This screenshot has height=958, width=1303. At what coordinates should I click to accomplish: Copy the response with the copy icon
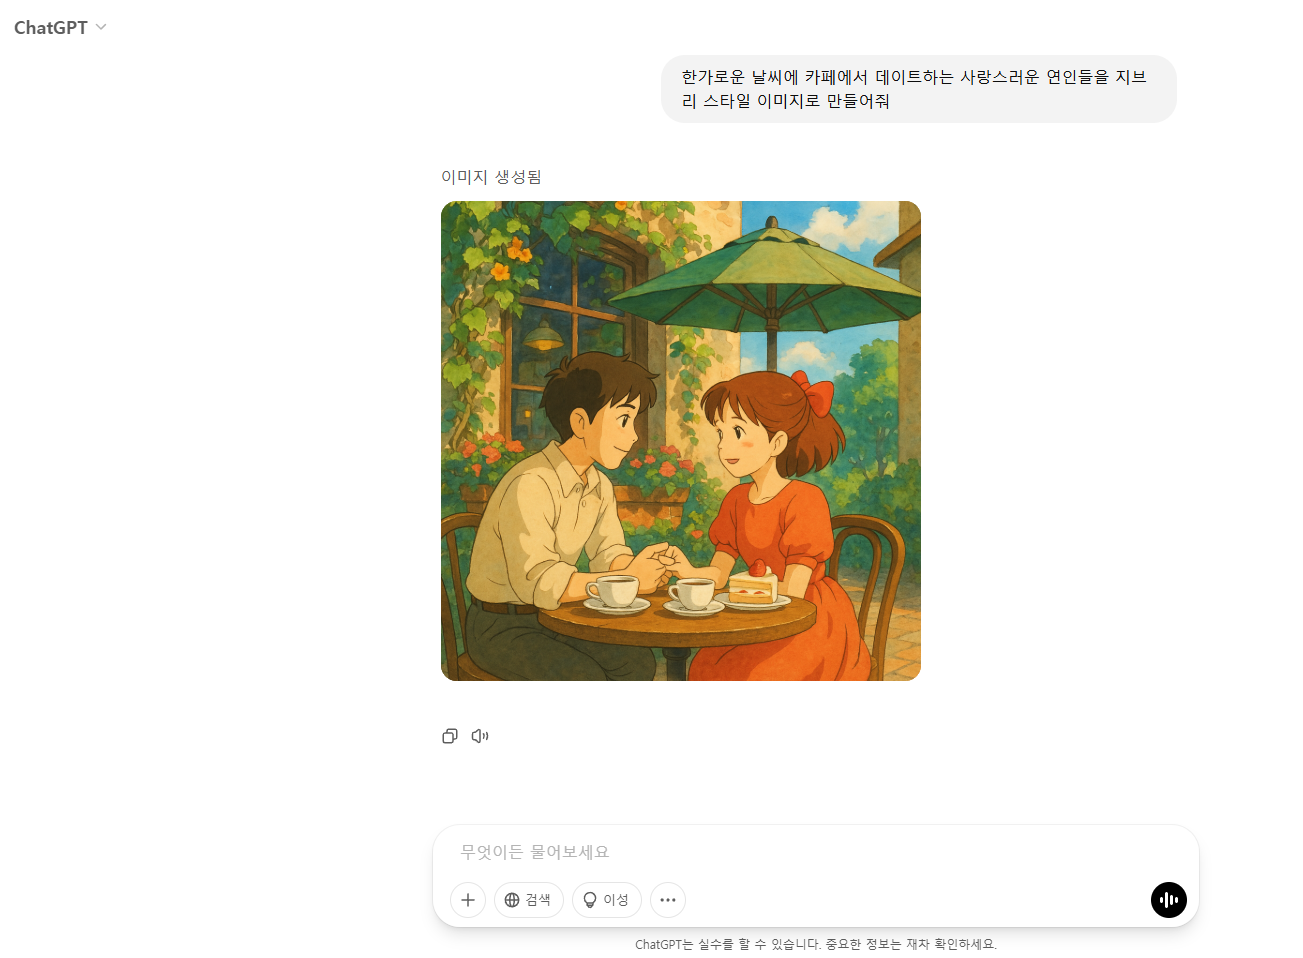coord(450,736)
